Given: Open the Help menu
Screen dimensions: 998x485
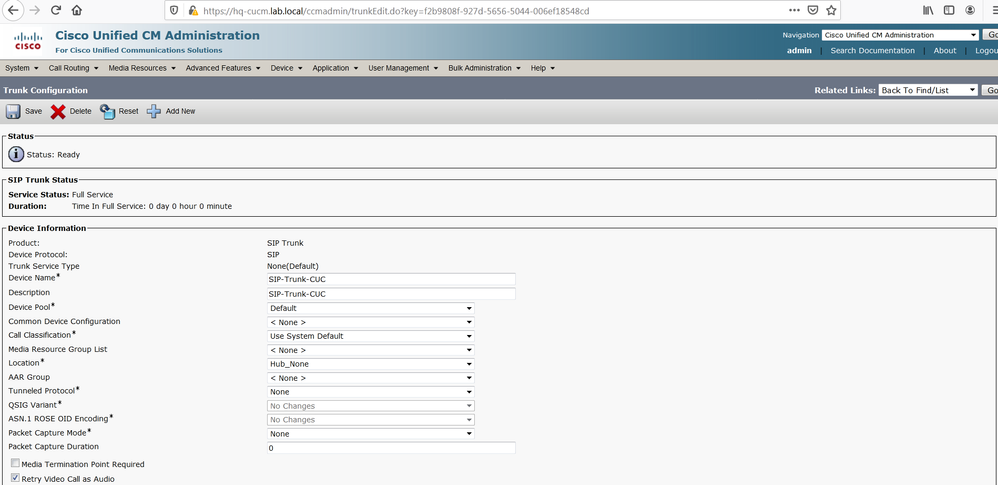Looking at the screenshot, I should (542, 68).
